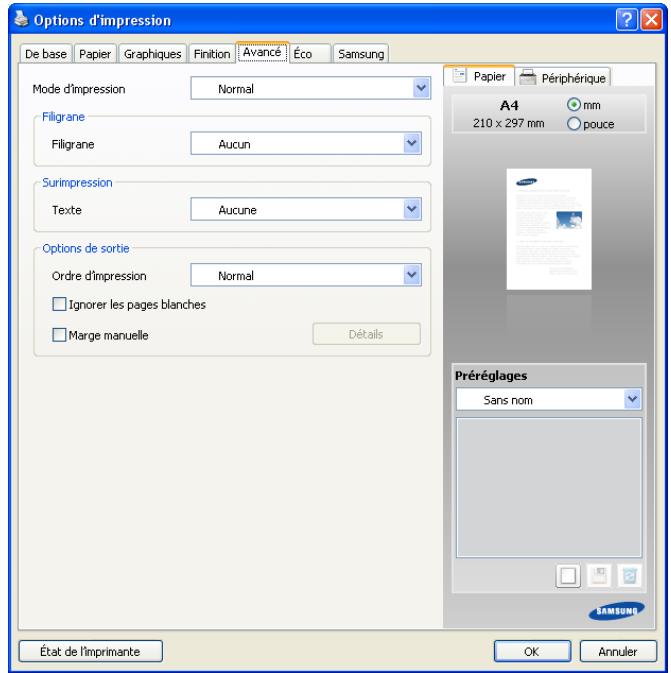The image size is (671, 673).
Task: Show the Périphérique preview panel tab
Action: (563, 78)
